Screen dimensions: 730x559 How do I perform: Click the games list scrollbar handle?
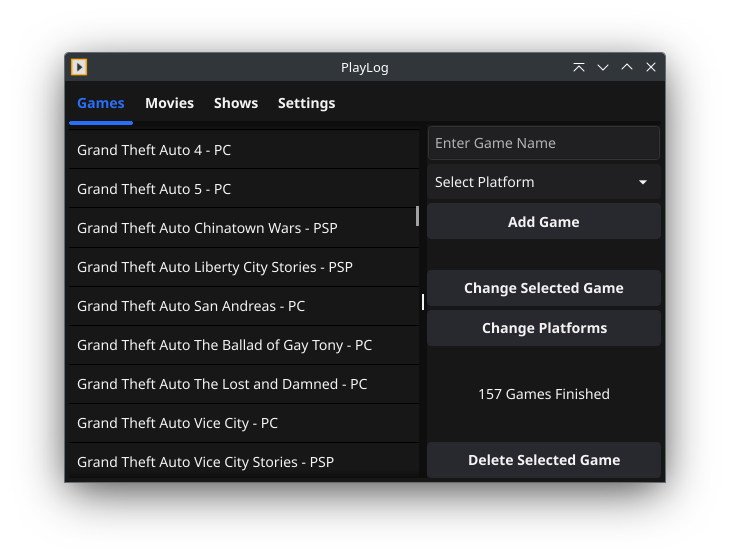point(417,216)
